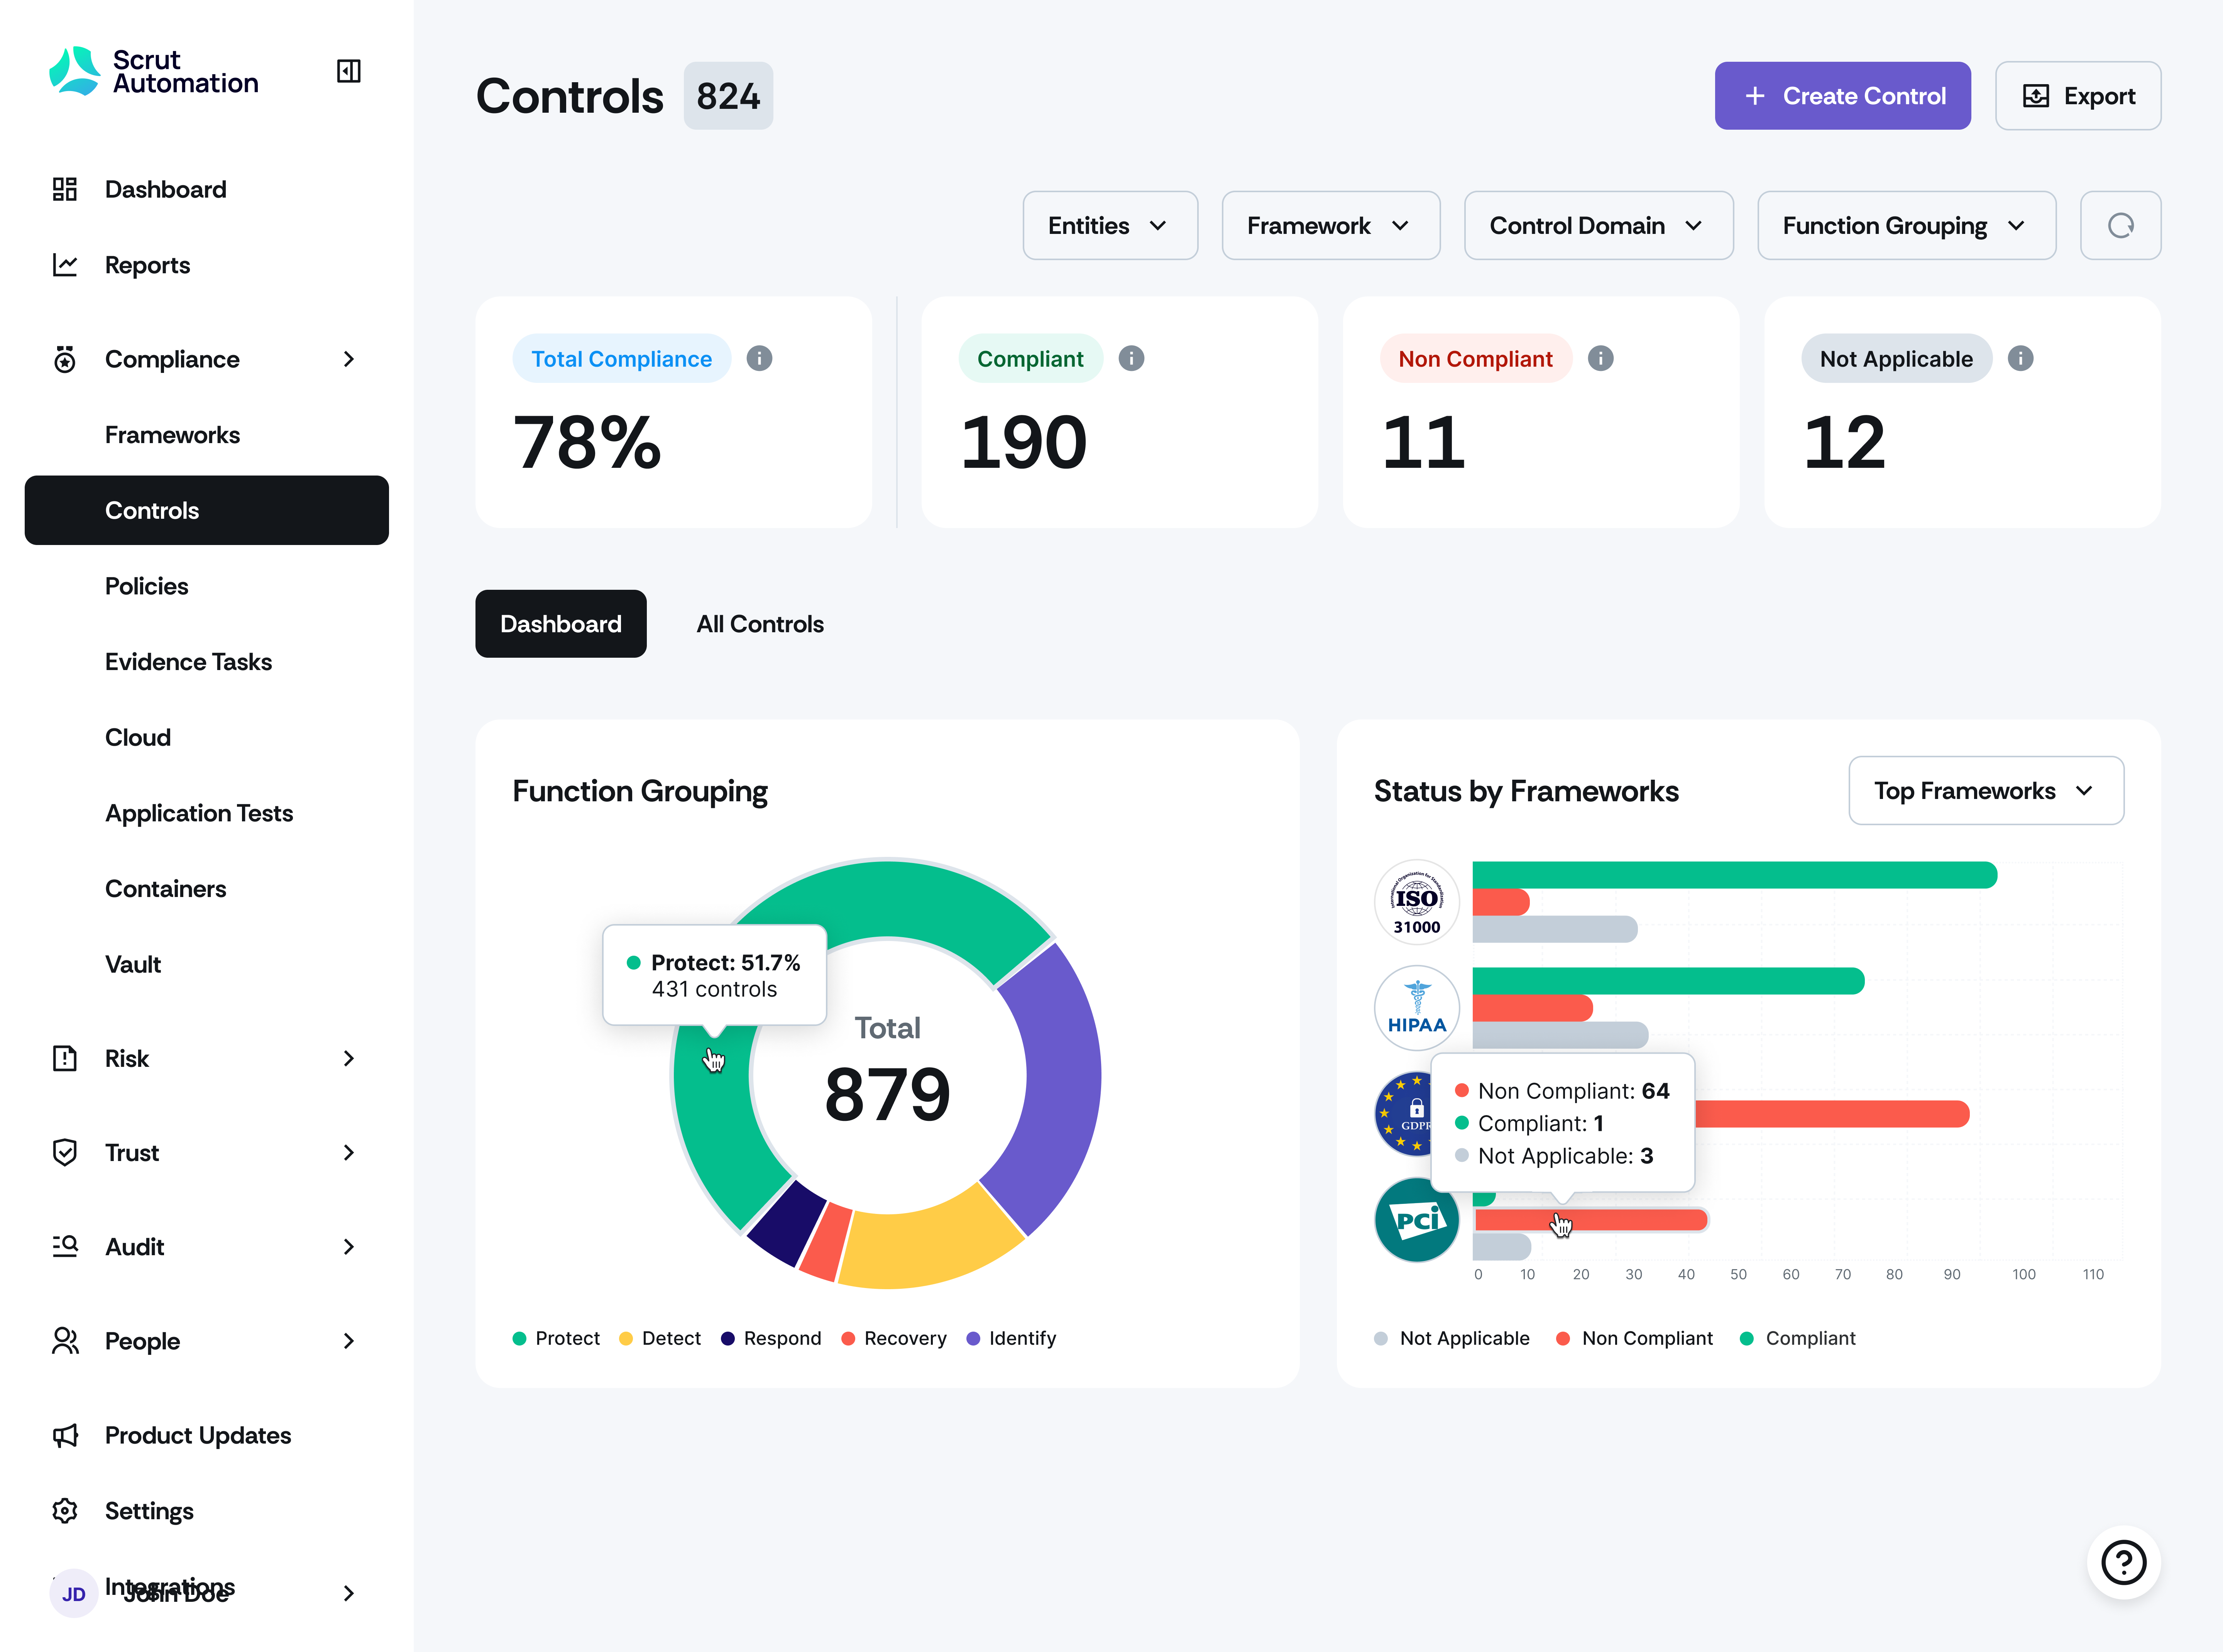Click the Compliance shield-clock icon
Image resolution: width=2223 pixels, height=1652 pixels.
[65, 358]
